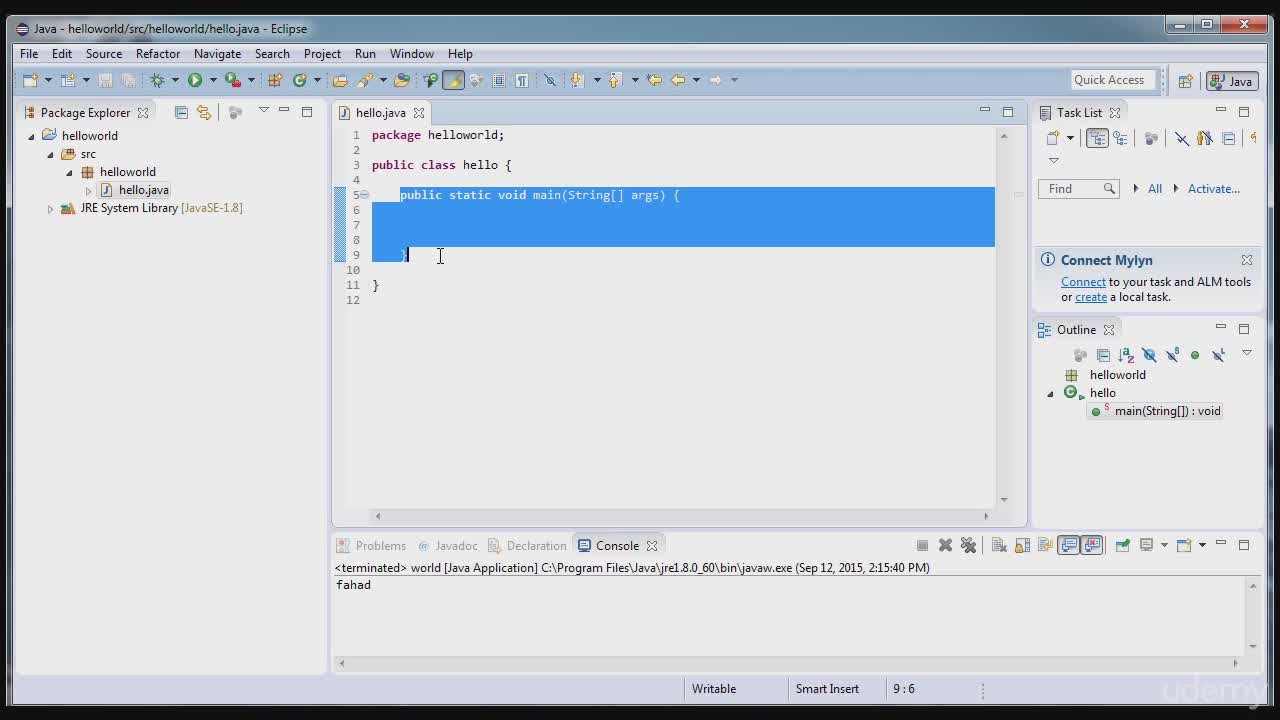The width and height of the screenshot is (1280, 720).
Task: Click Collapse All icon in Task List
Action: [x=1228, y=138]
